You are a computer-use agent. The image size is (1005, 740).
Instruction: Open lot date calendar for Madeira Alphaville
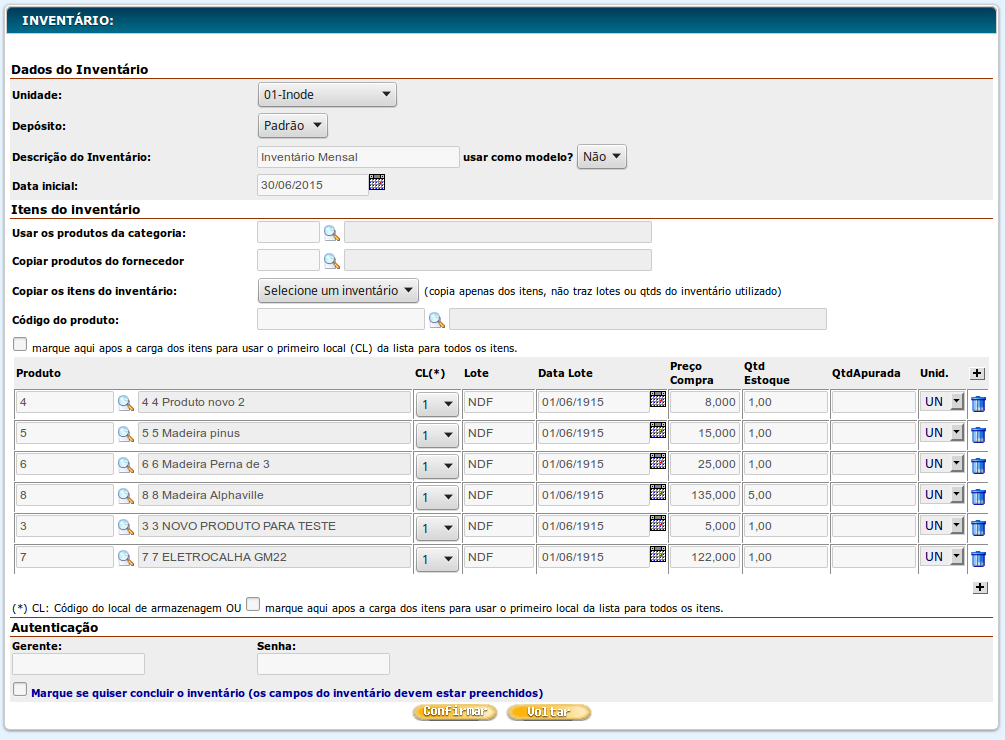(657, 492)
